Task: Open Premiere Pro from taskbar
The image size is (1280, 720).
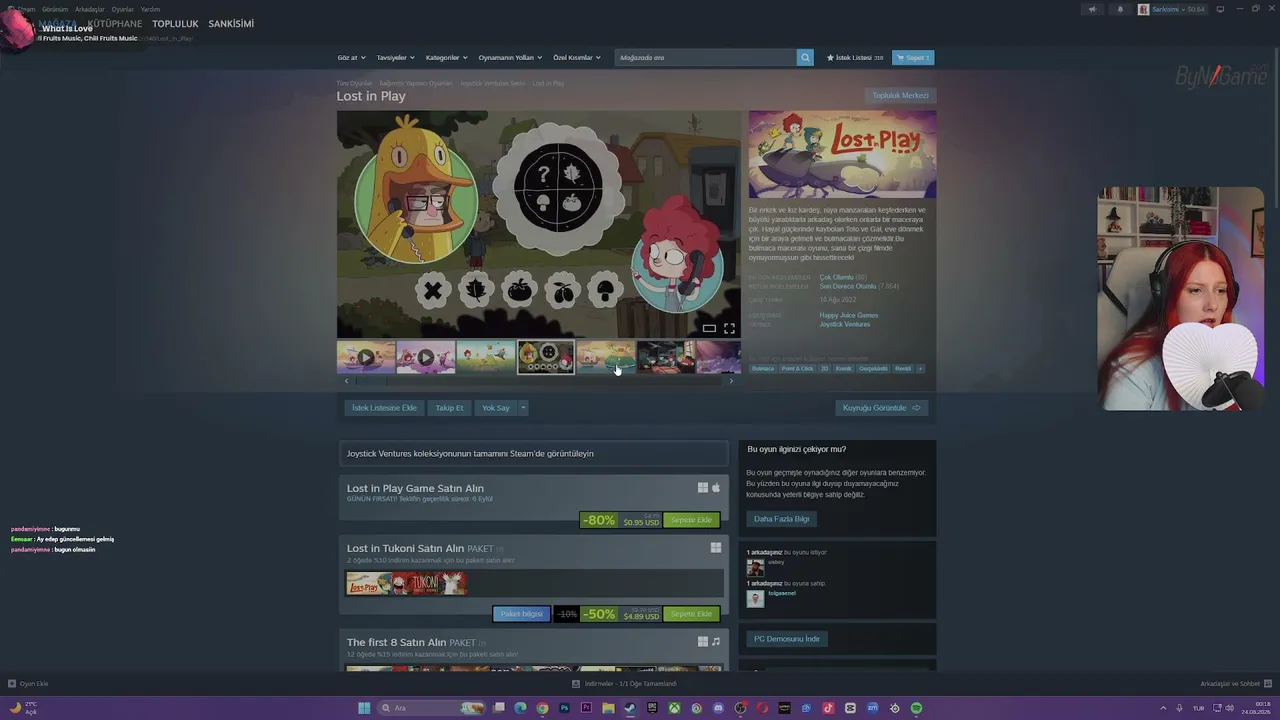Action: coord(586,708)
